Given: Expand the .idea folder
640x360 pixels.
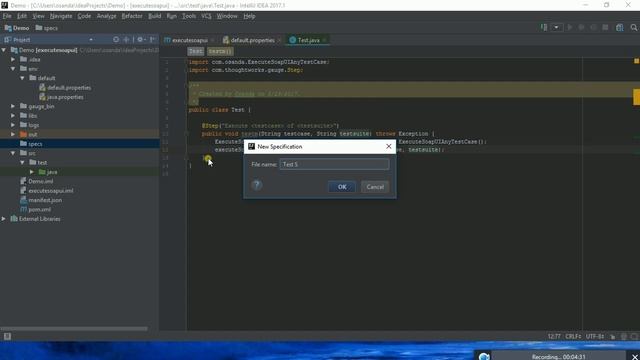Looking at the screenshot, I should 13,59.
